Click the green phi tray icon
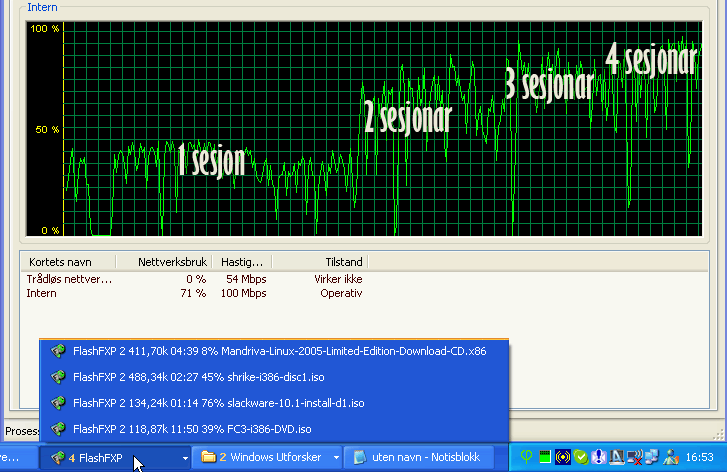Viewport: 727px width, 472px height. click(526, 457)
